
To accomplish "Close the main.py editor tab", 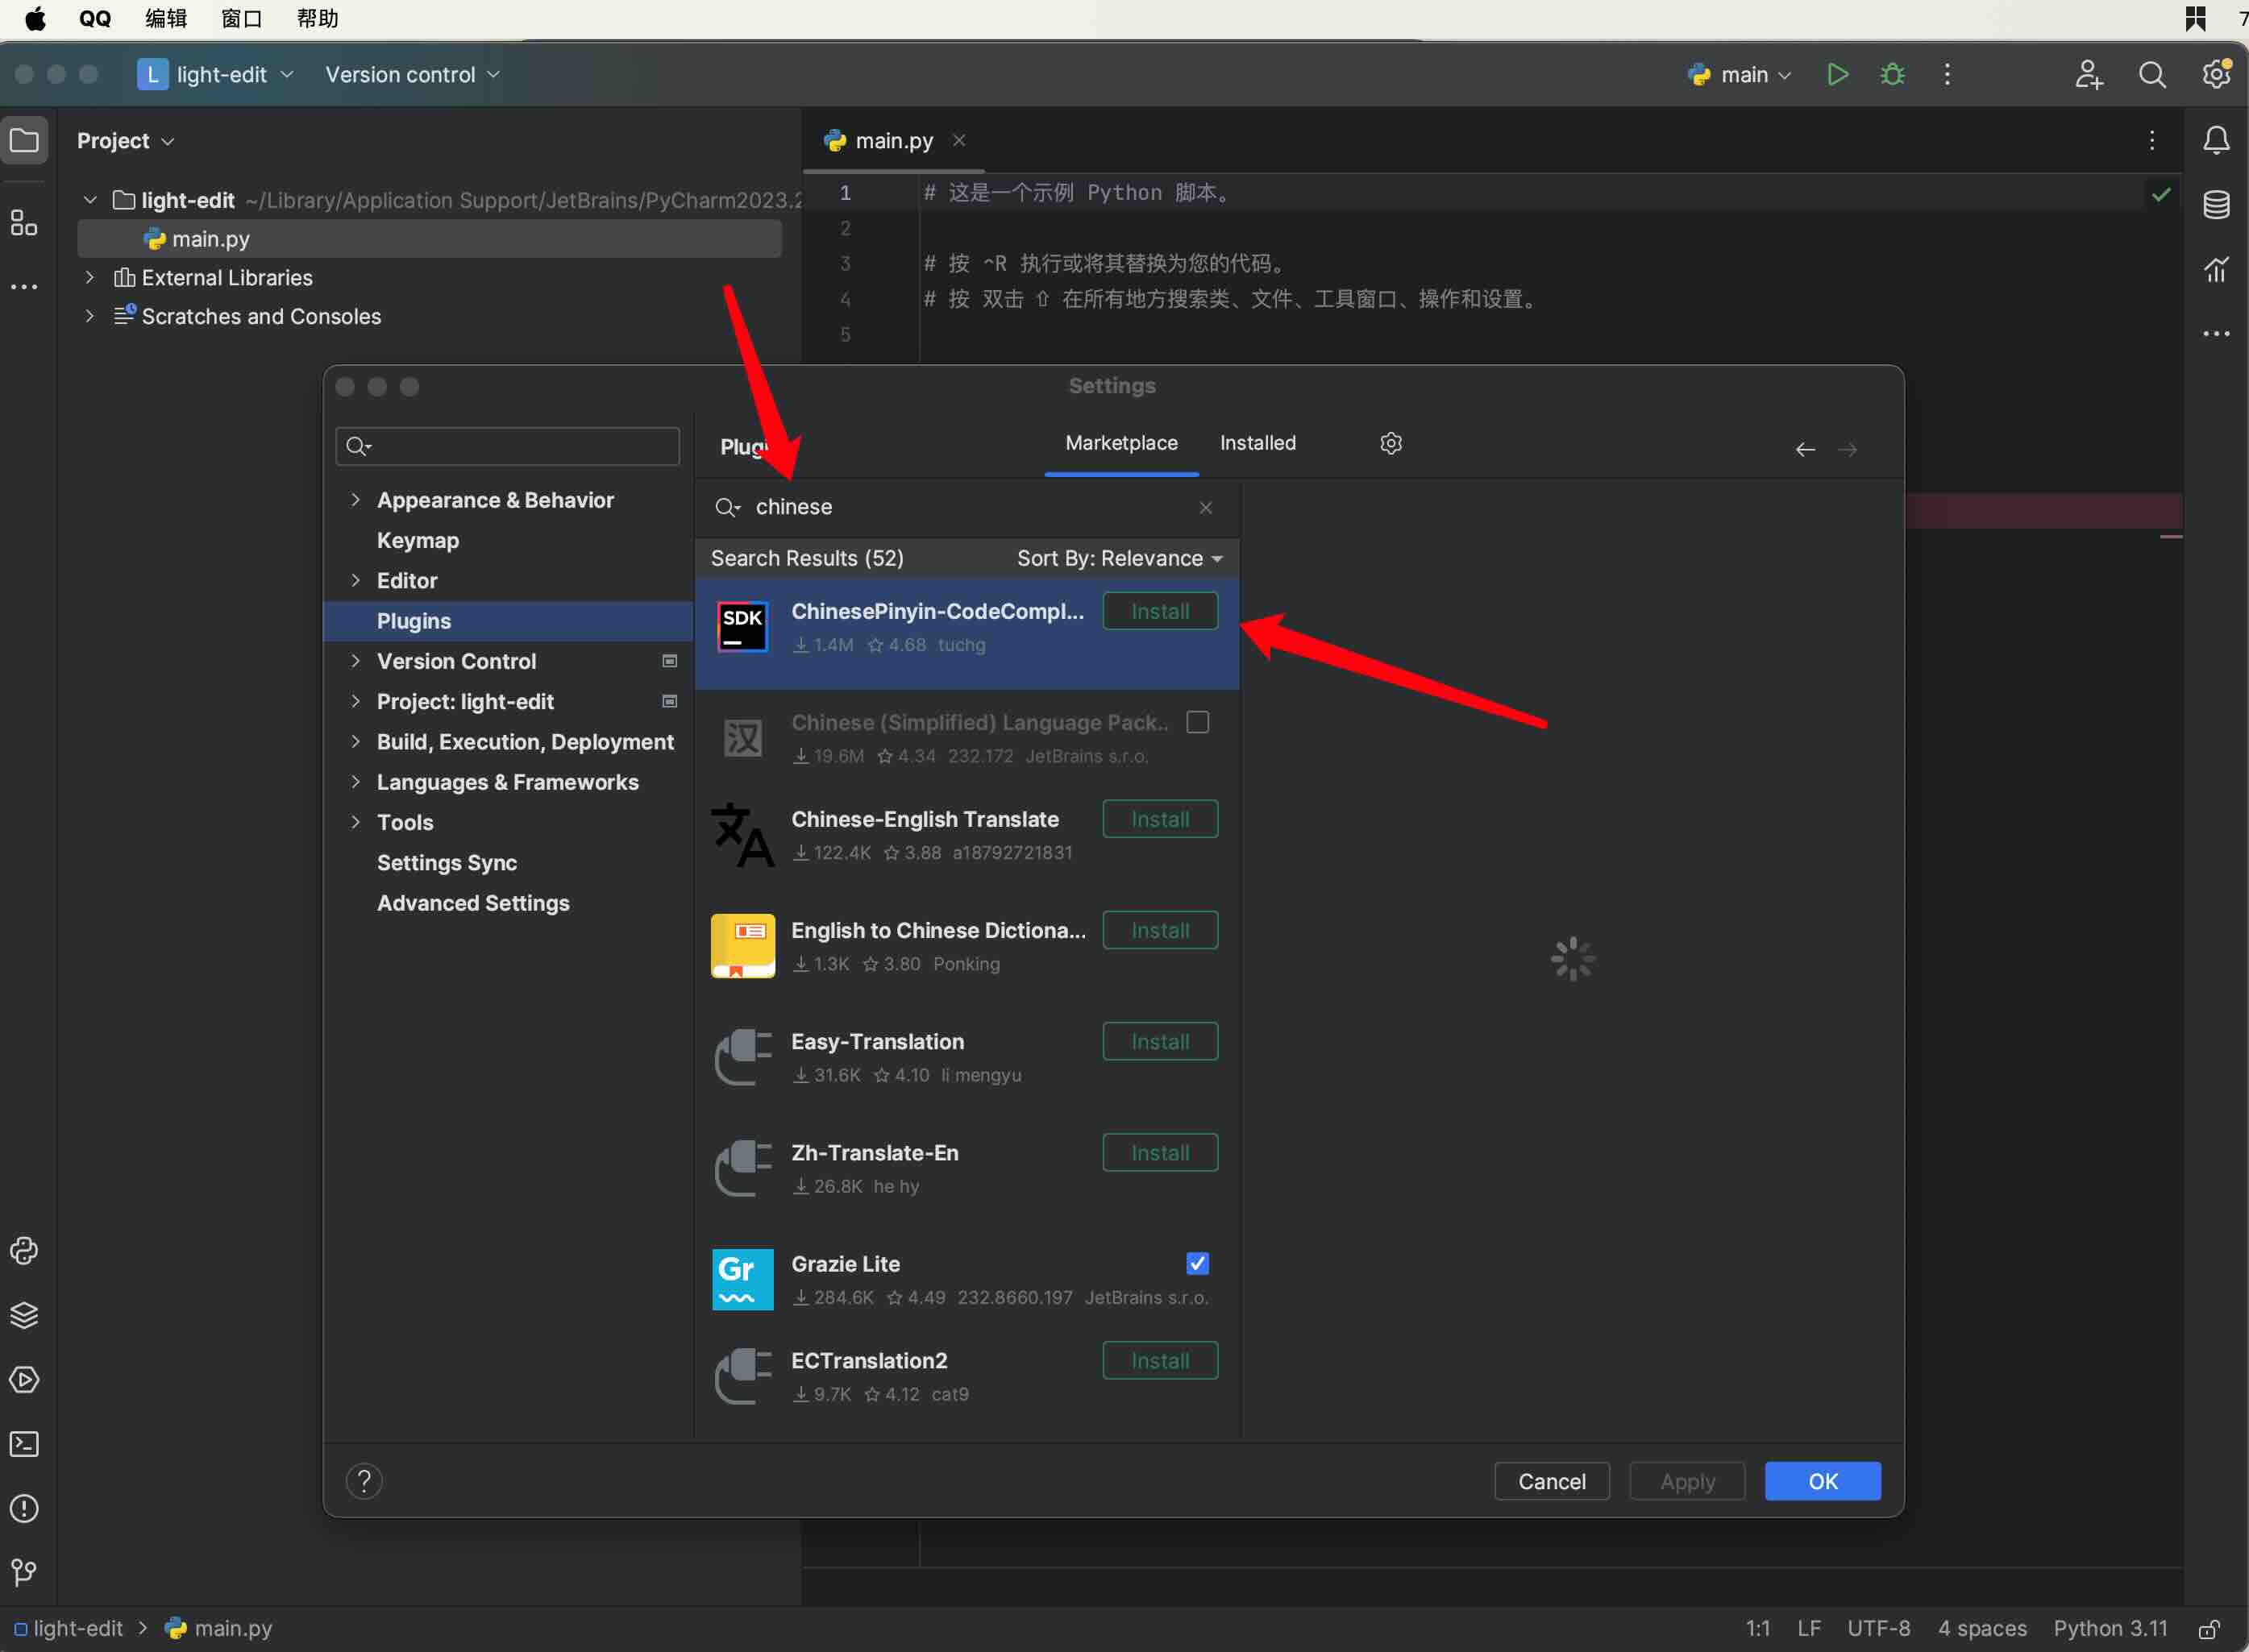I will tap(959, 141).
